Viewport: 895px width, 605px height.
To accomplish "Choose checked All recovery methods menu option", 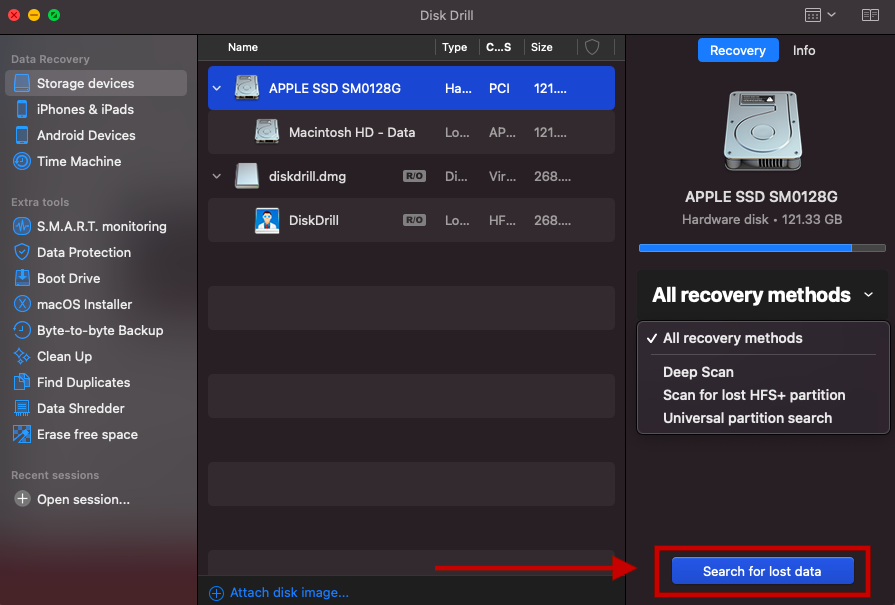I will (763, 338).
